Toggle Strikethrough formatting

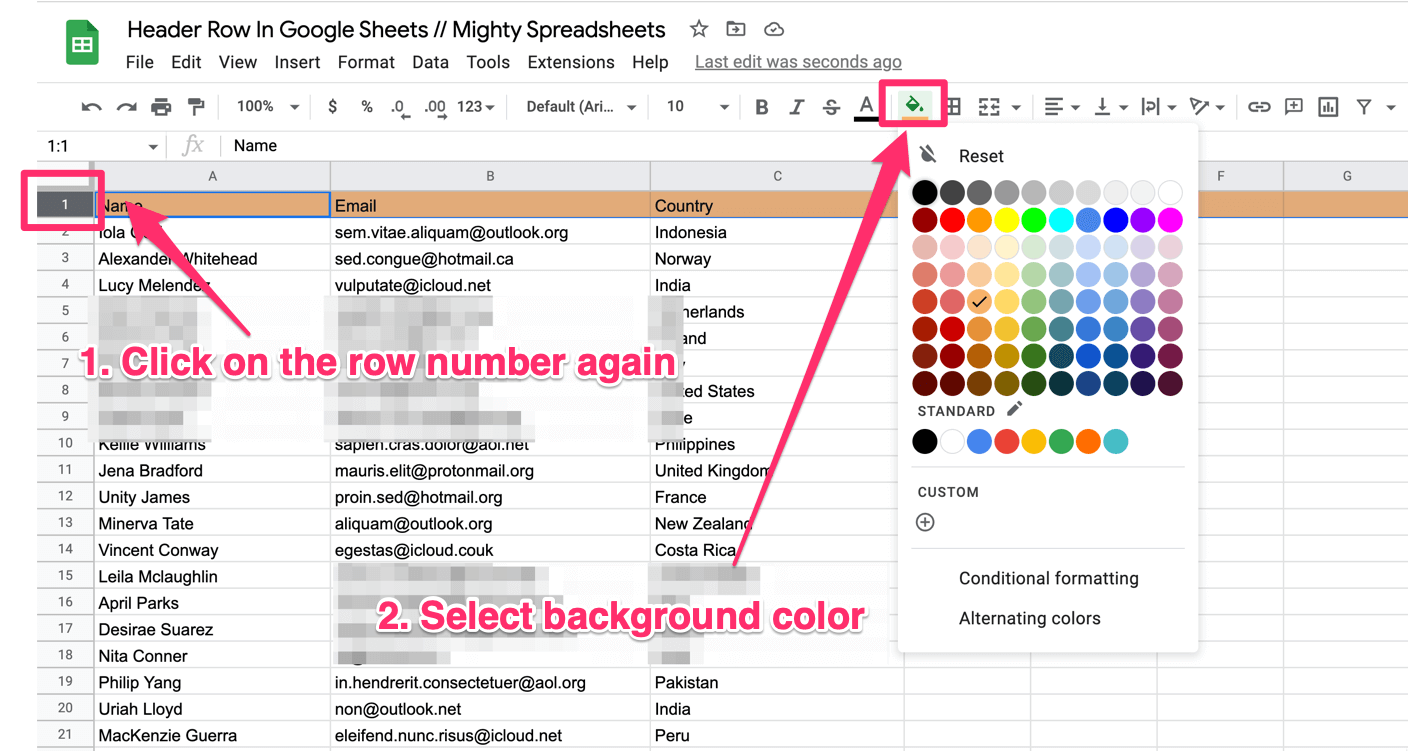(831, 107)
